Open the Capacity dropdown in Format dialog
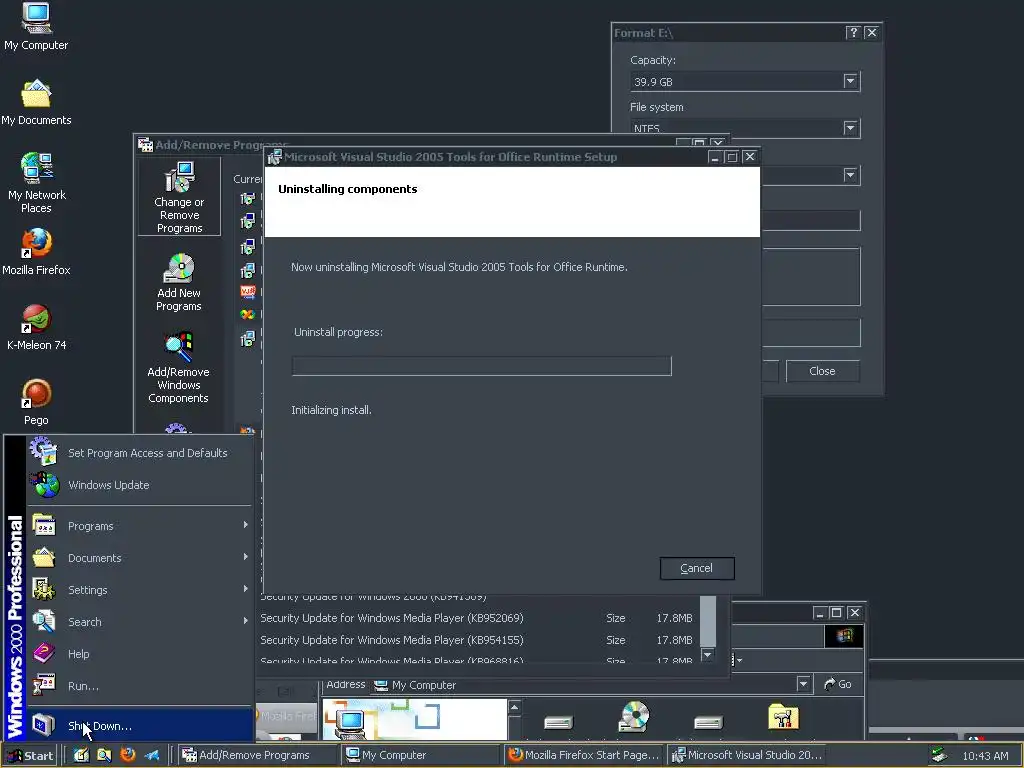The width and height of the screenshot is (1024, 768). coord(850,81)
